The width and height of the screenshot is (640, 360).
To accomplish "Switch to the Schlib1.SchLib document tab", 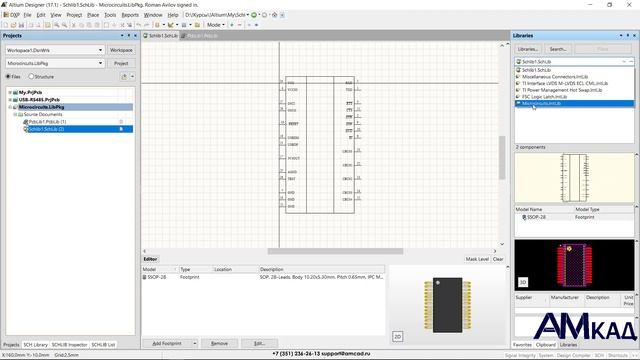I will (x=160, y=36).
